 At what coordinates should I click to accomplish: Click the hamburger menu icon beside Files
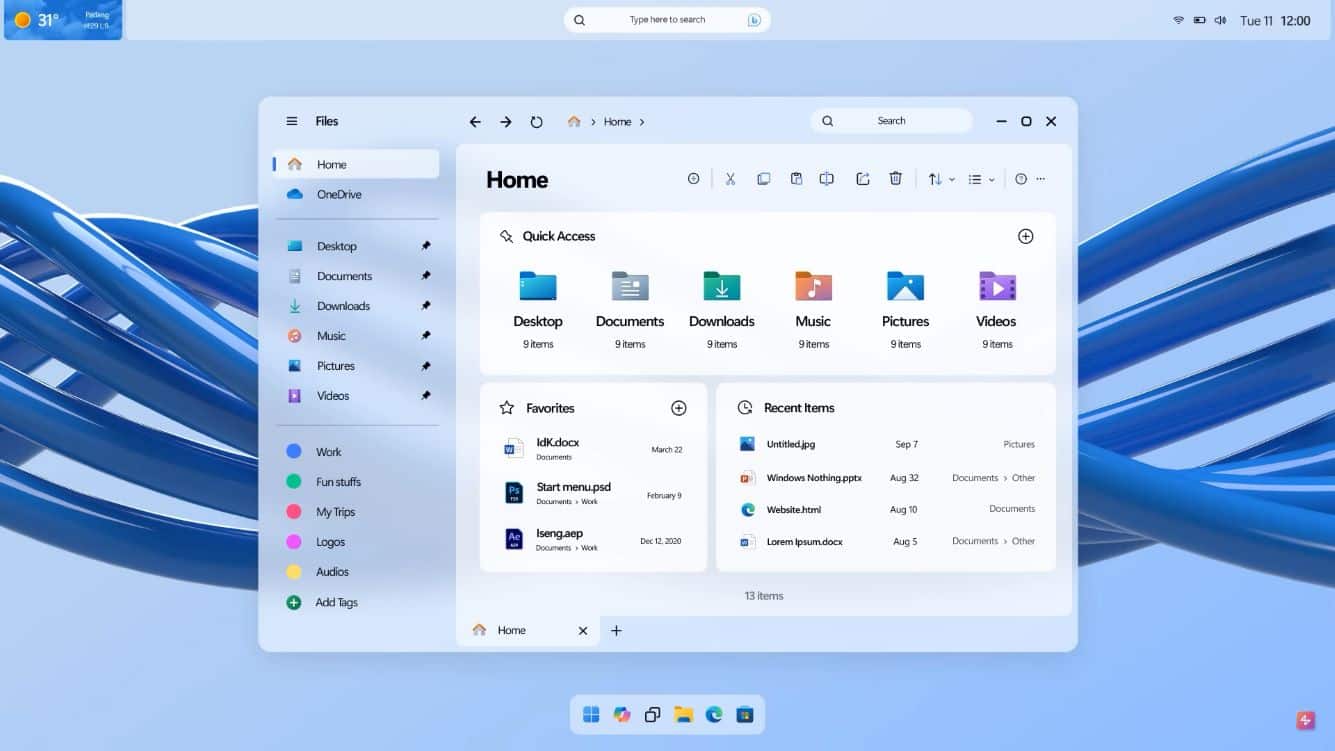pos(291,120)
